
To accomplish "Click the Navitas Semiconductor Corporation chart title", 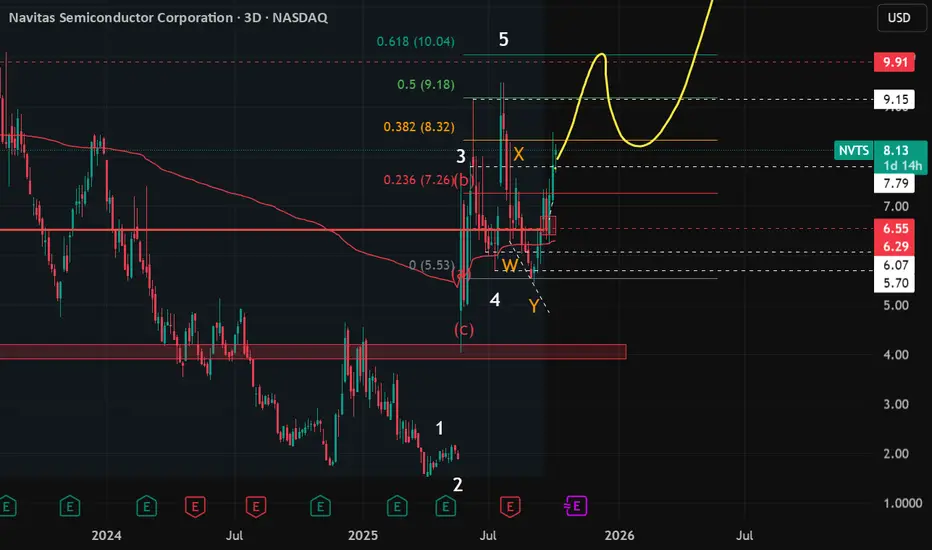I will (168, 18).
